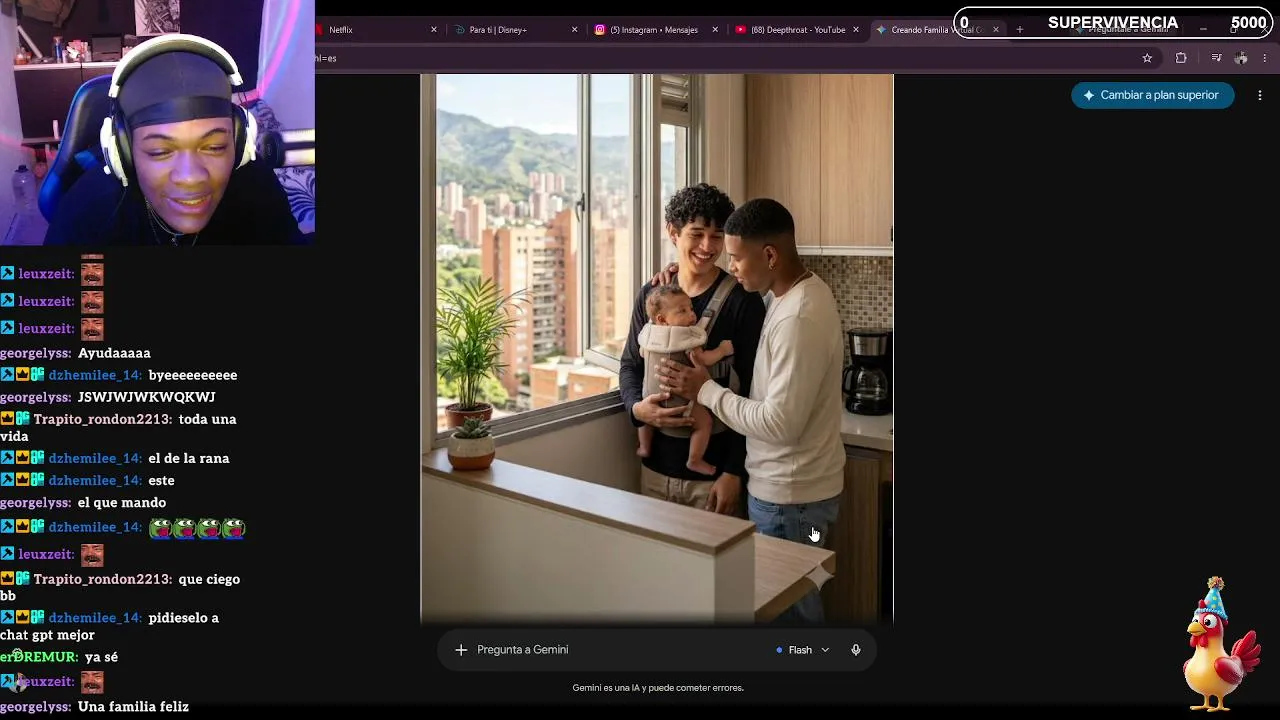Open the Chrome three-dot menu

click(1265, 58)
